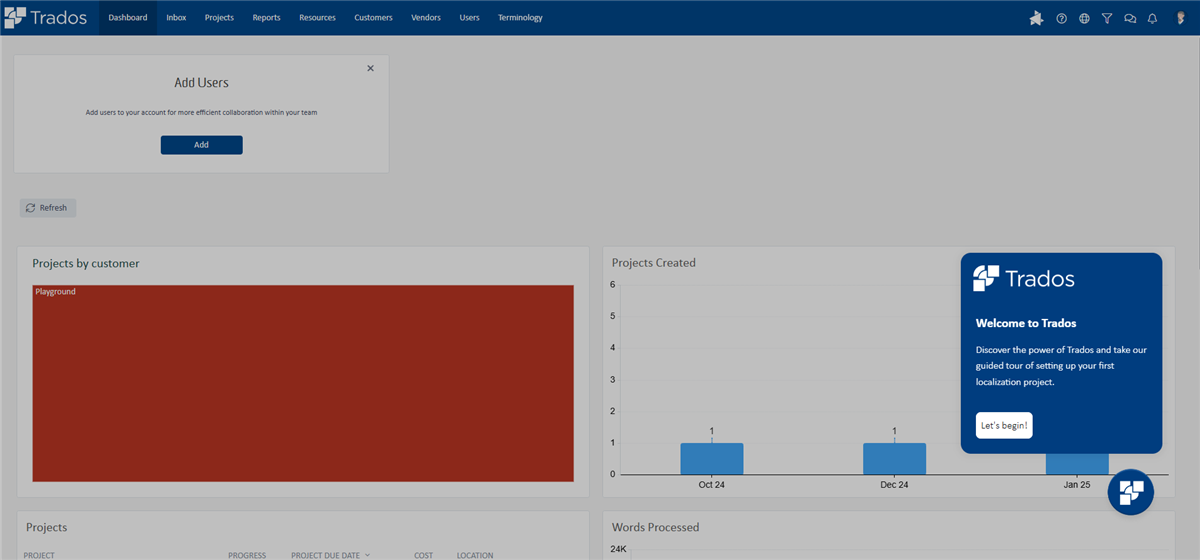This screenshot has width=1200, height=560.
Task: Open the chat conversations icon
Action: pos(1130,18)
